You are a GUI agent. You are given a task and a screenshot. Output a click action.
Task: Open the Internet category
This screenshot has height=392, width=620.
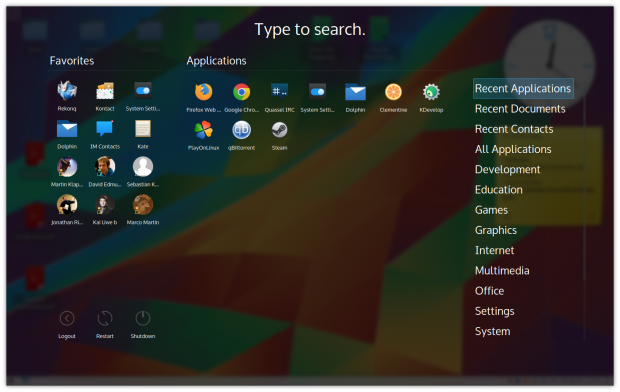pos(495,250)
